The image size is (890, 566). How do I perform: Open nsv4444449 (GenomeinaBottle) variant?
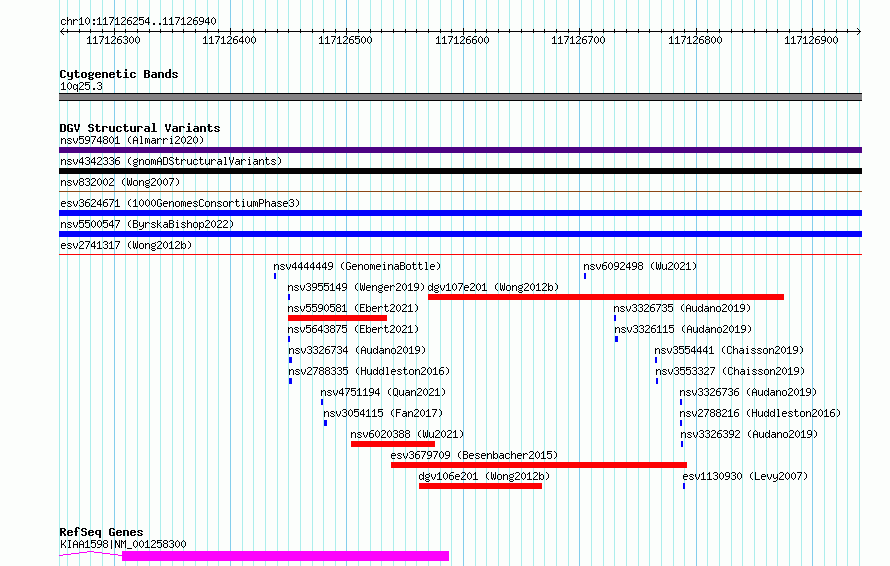[357, 266]
